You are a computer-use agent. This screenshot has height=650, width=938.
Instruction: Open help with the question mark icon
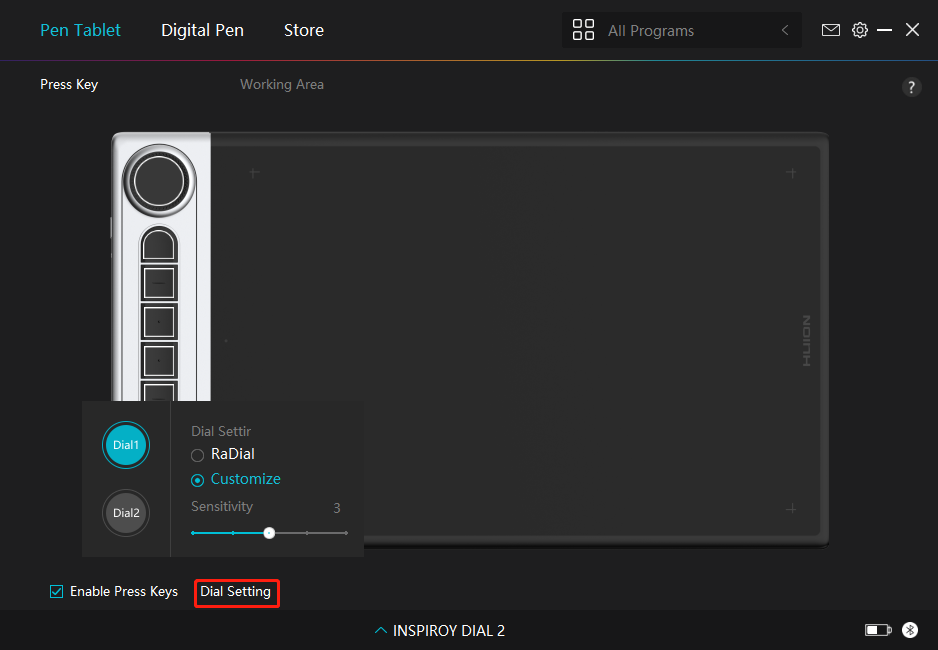click(911, 87)
